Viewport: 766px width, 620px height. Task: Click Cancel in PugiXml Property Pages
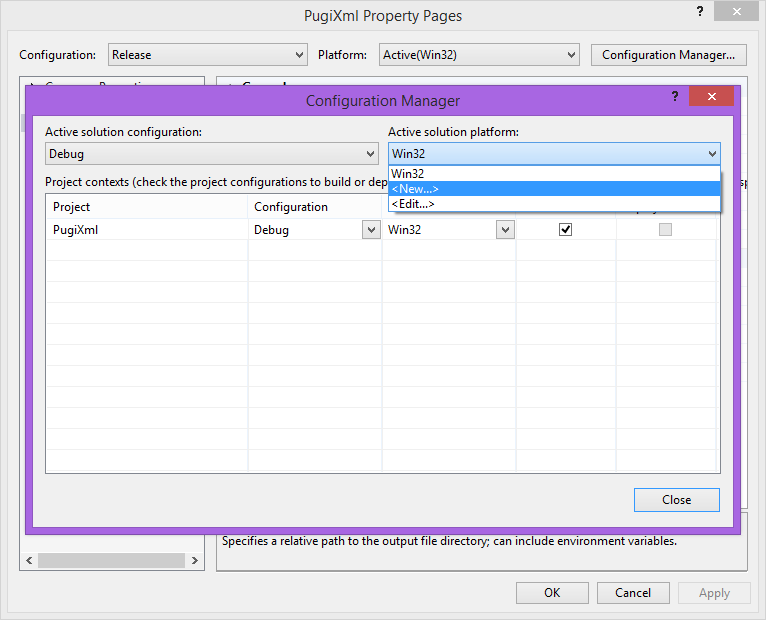633,593
